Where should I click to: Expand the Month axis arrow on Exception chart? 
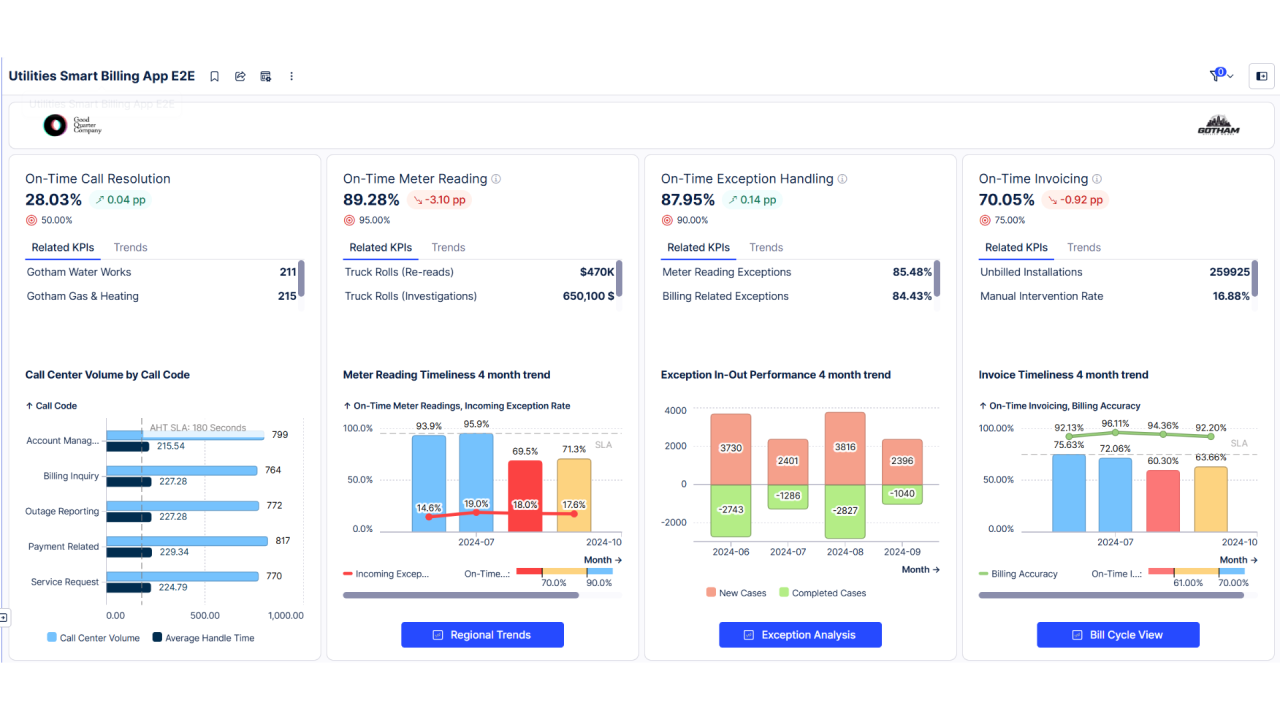tap(937, 568)
